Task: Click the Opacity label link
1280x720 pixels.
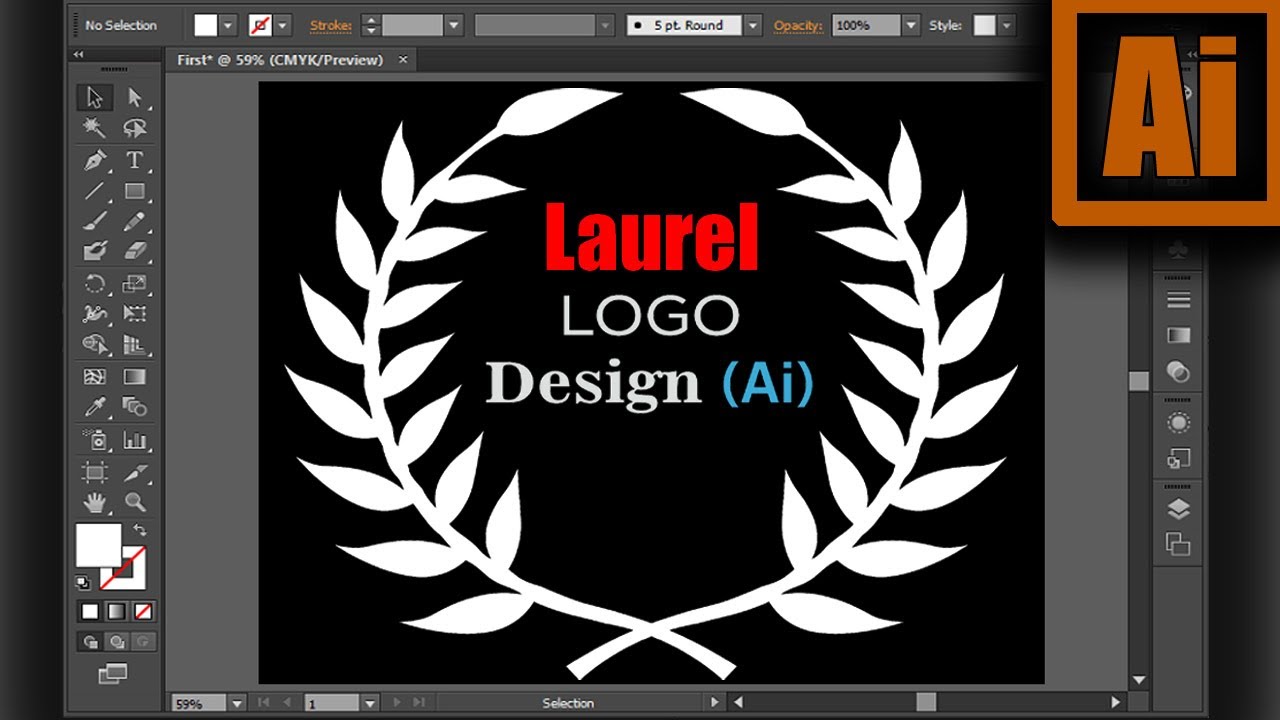Action: 798,26
